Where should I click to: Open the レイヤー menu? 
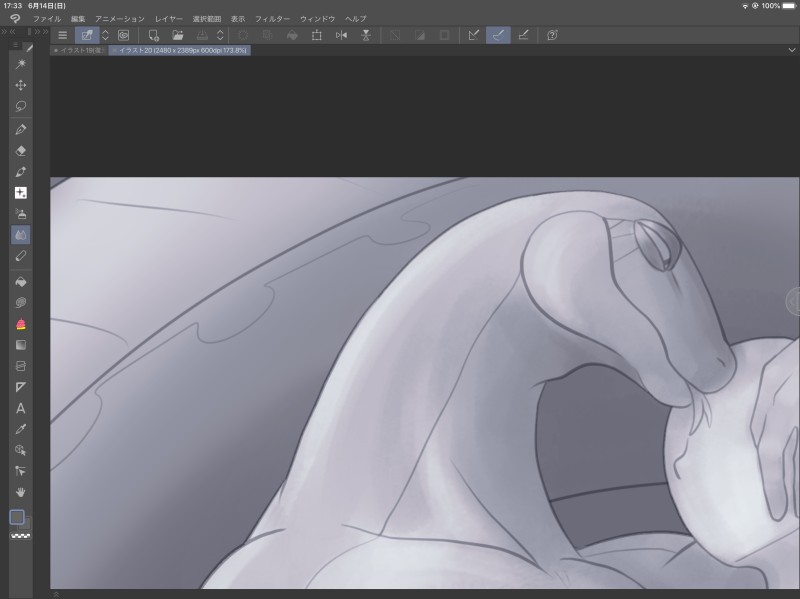pos(169,19)
